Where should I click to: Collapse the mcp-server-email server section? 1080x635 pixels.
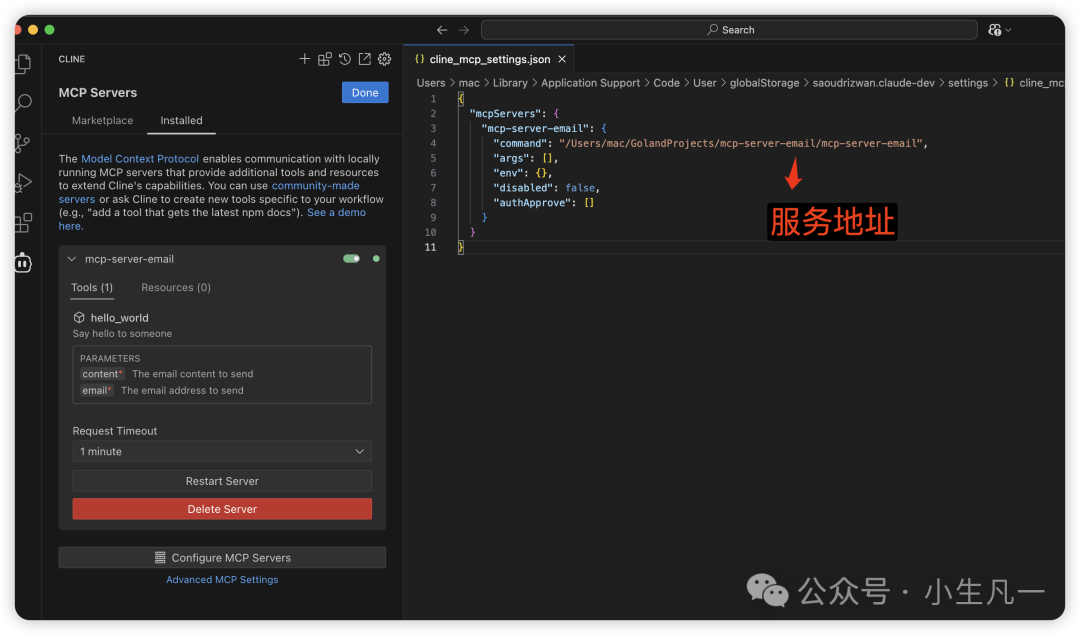click(72, 259)
